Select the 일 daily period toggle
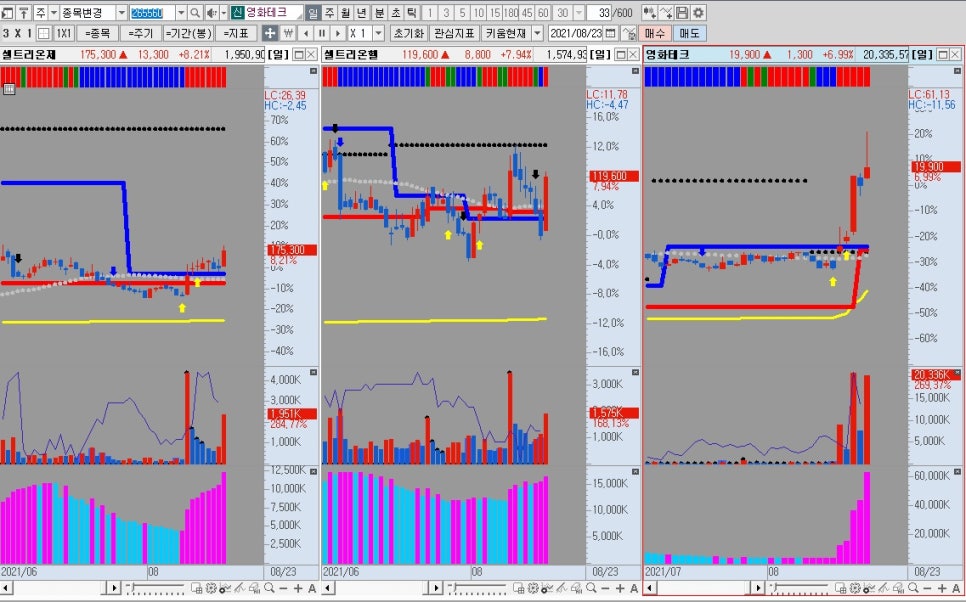 [x=313, y=12]
